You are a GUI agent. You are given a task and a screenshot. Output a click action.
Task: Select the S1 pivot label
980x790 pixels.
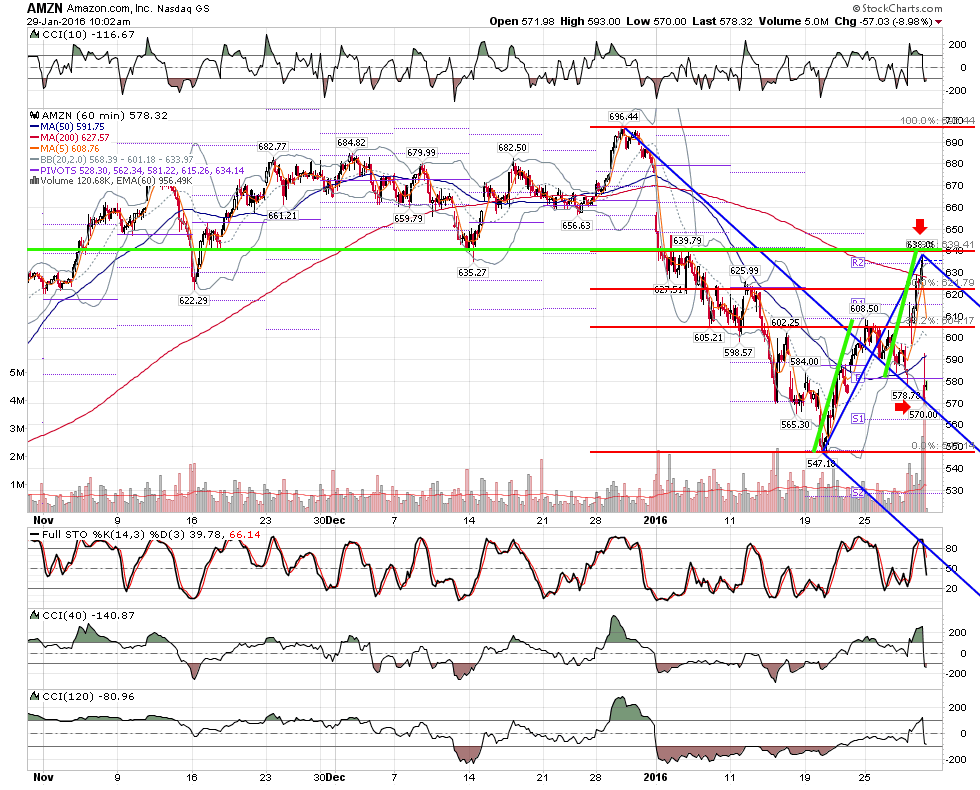coord(858,419)
